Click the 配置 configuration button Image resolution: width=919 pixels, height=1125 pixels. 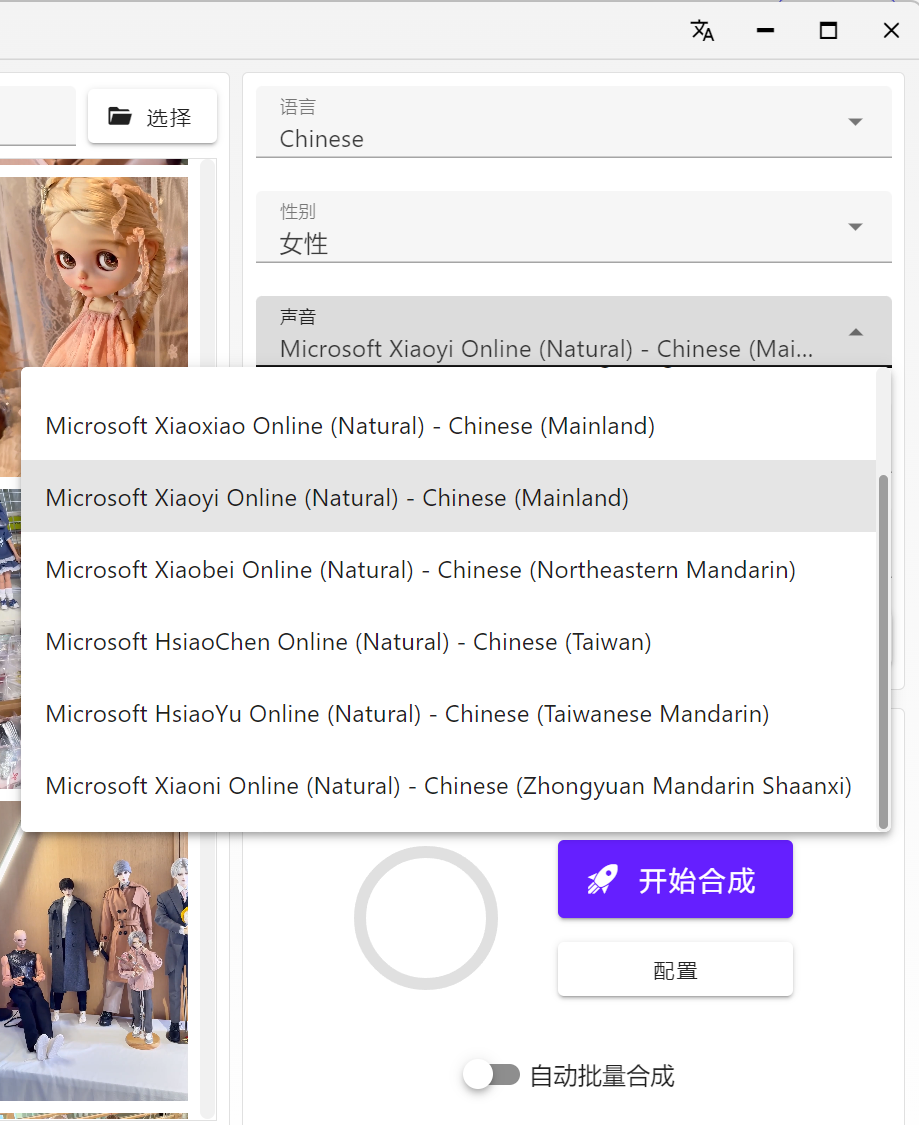[675, 970]
